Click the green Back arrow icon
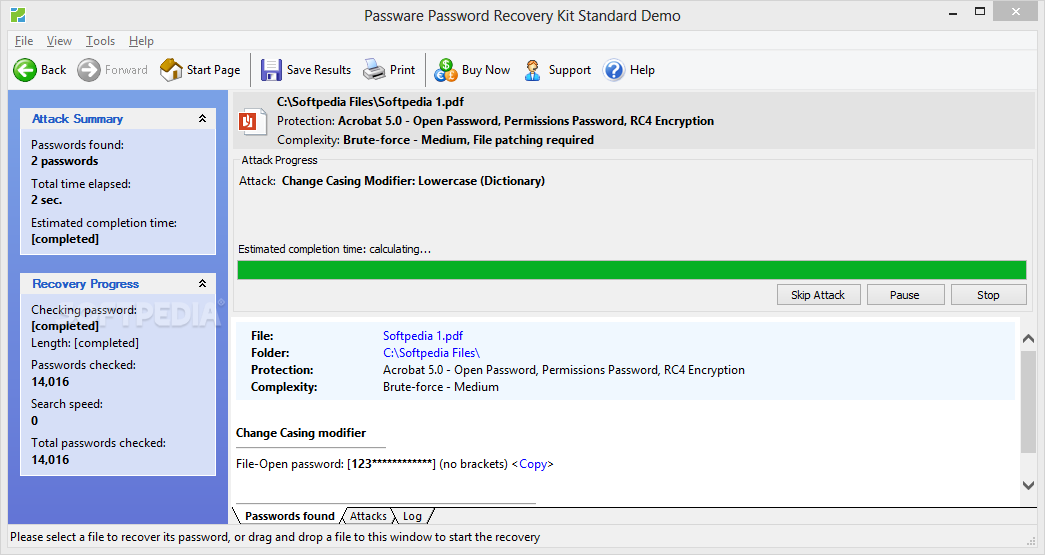 (x=25, y=70)
